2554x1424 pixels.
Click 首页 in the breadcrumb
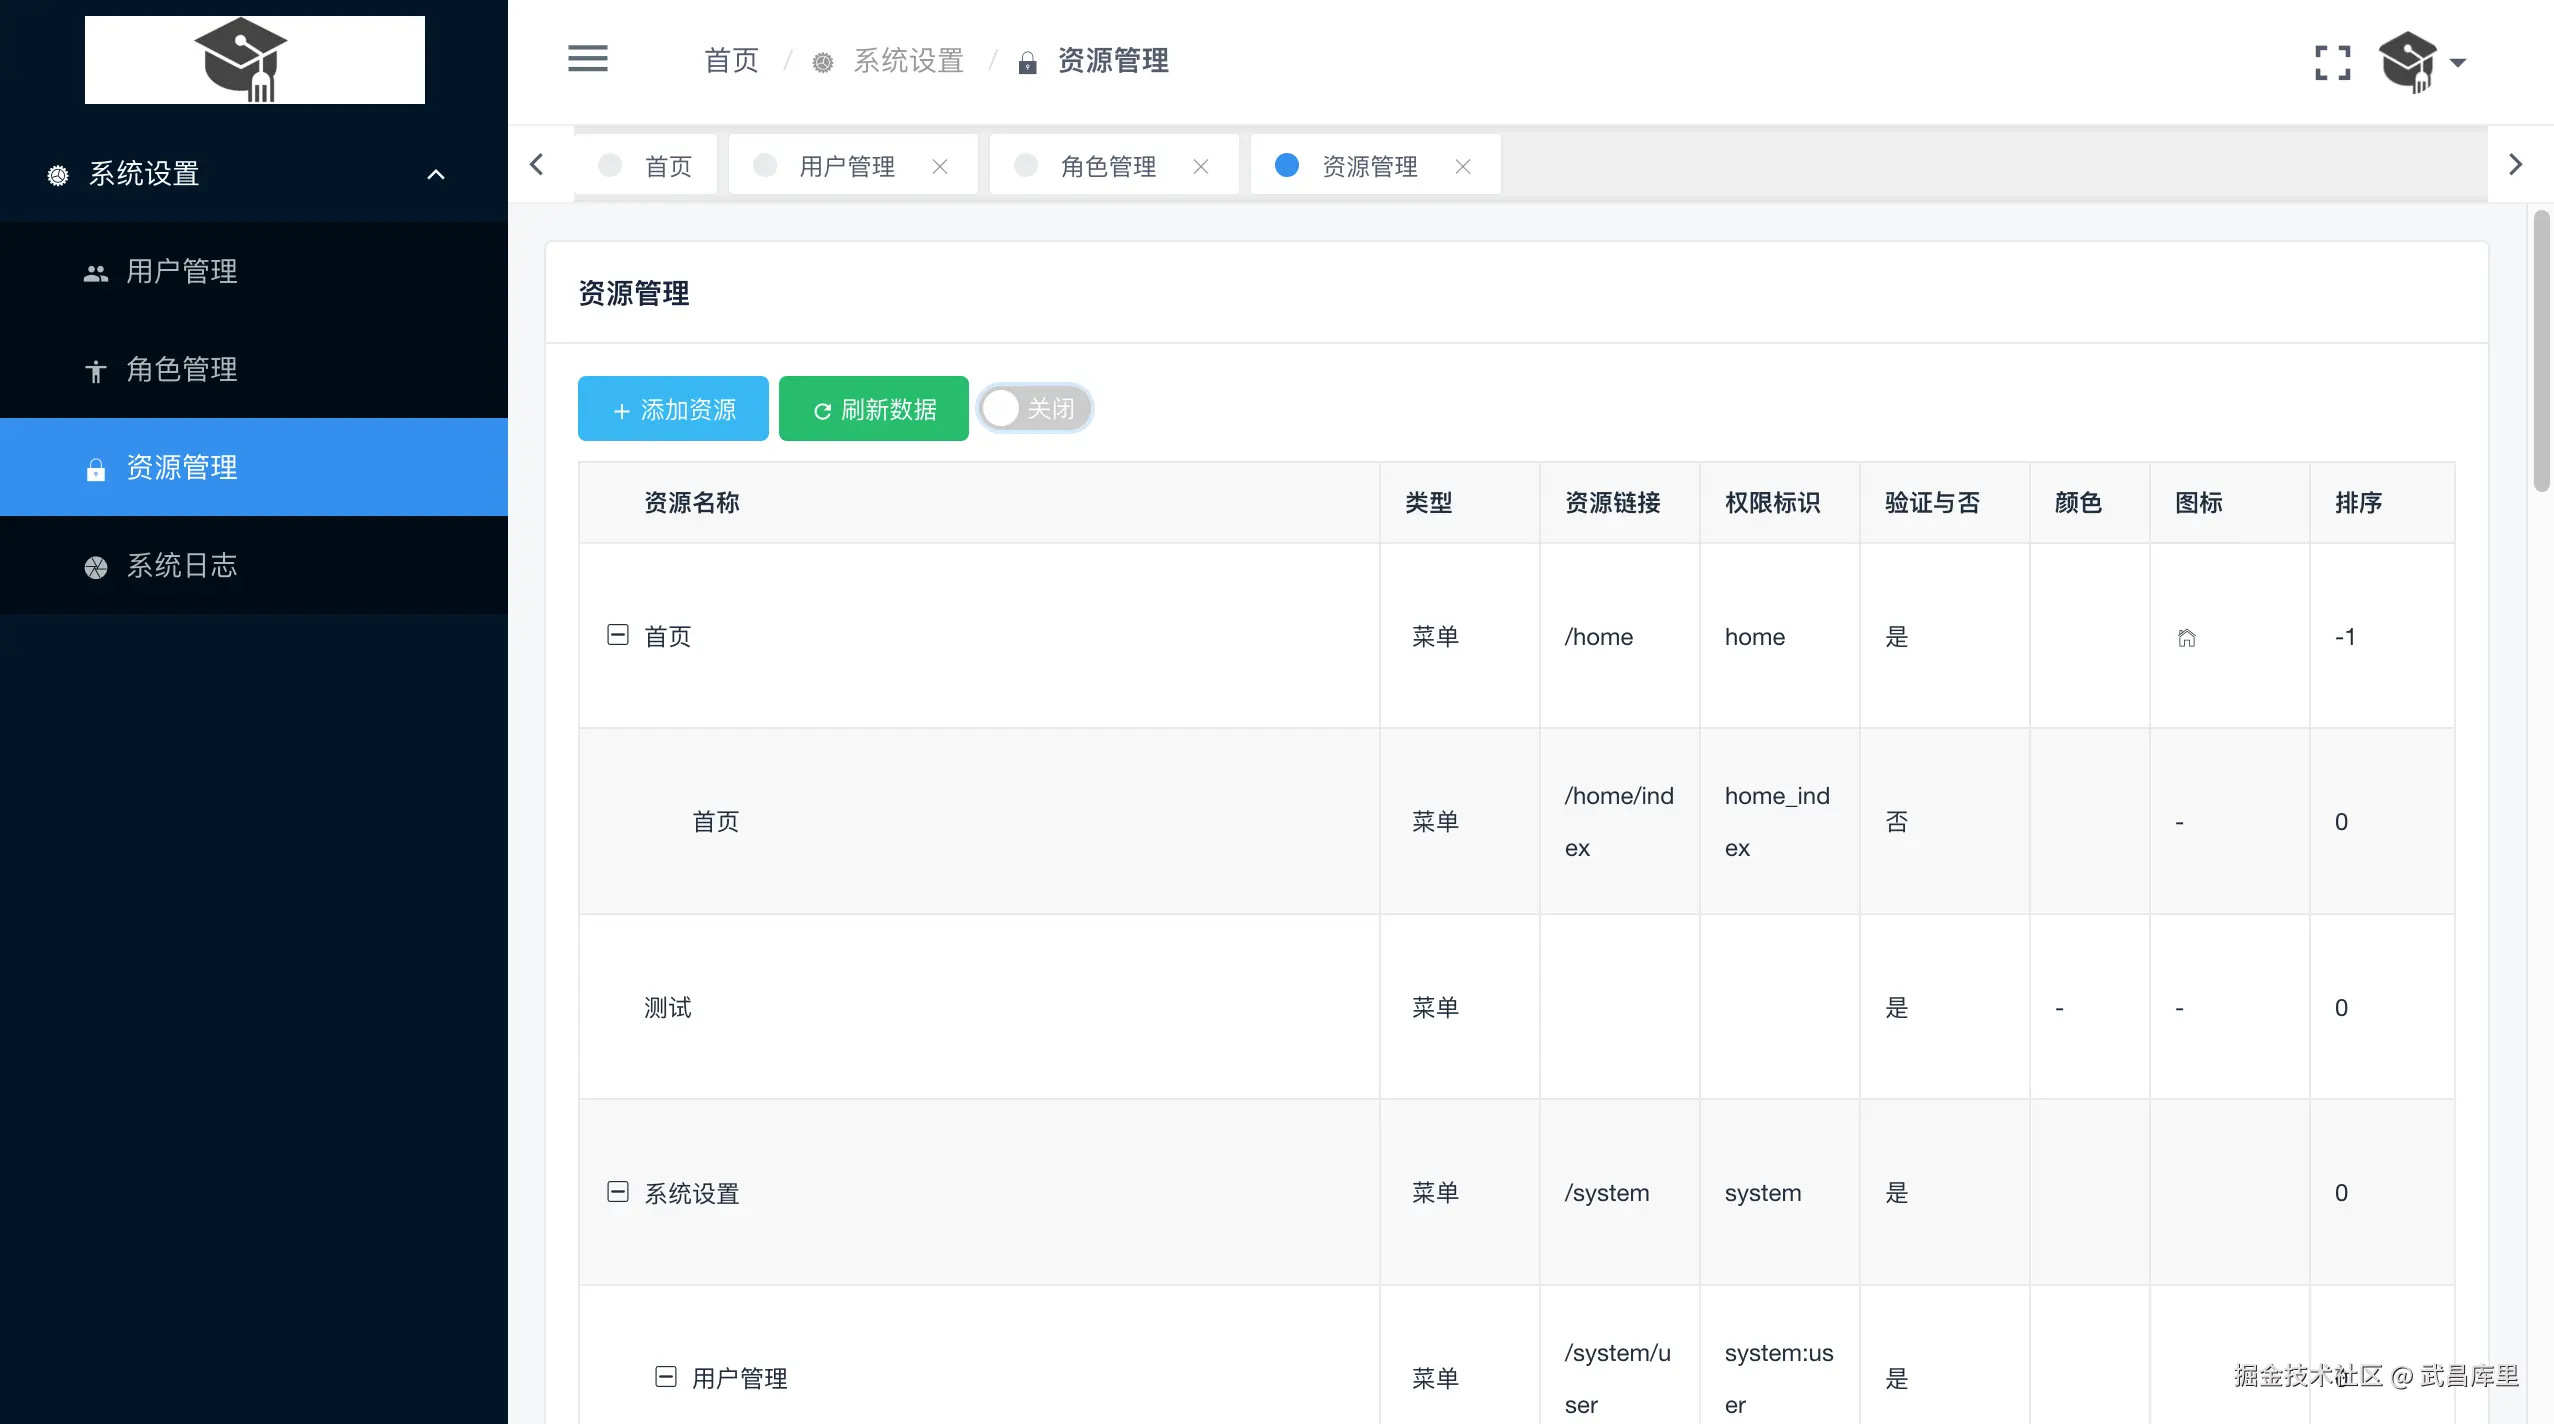731,61
